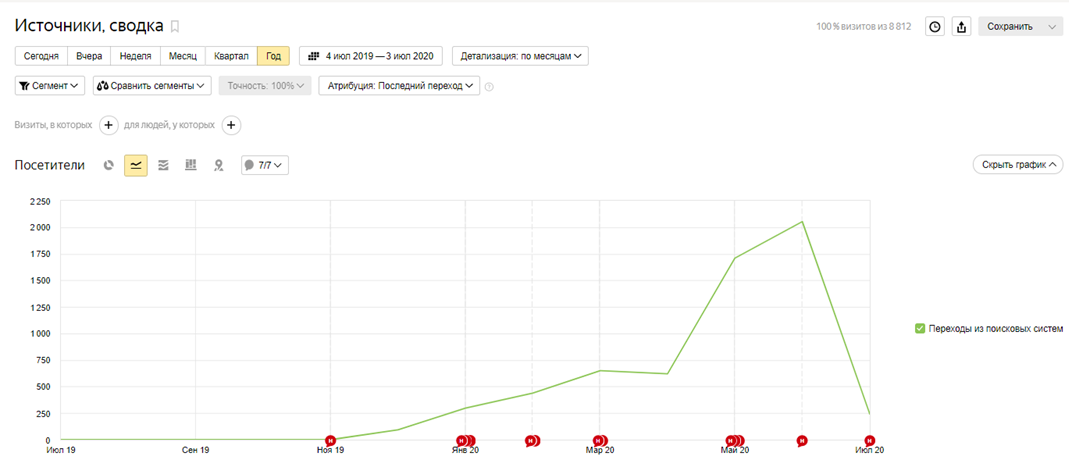1069x469 pixels.
Task: Open the date range picker
Action: (371, 56)
